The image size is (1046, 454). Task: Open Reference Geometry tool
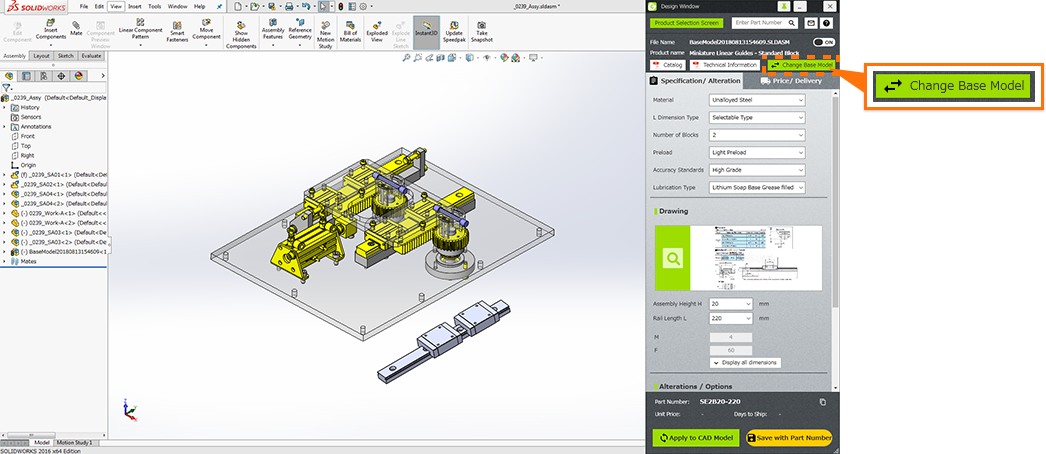pyautogui.click(x=300, y=32)
